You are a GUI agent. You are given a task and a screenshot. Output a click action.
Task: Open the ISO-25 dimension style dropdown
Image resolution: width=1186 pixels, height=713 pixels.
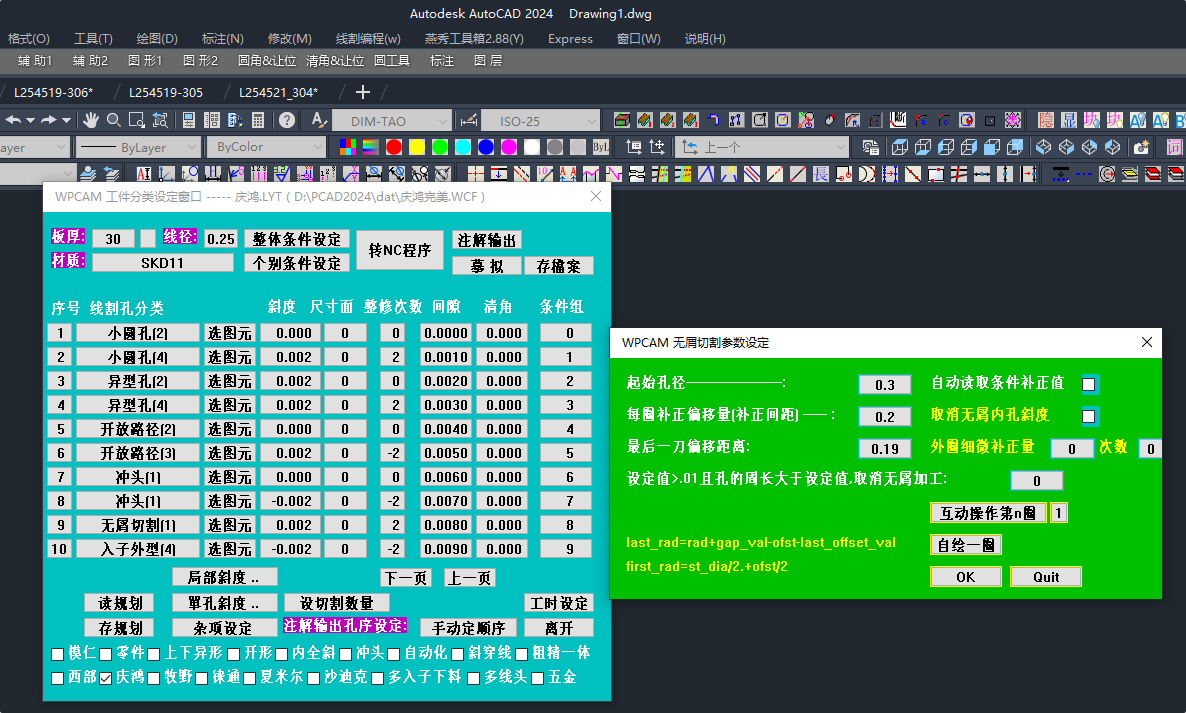(x=541, y=121)
